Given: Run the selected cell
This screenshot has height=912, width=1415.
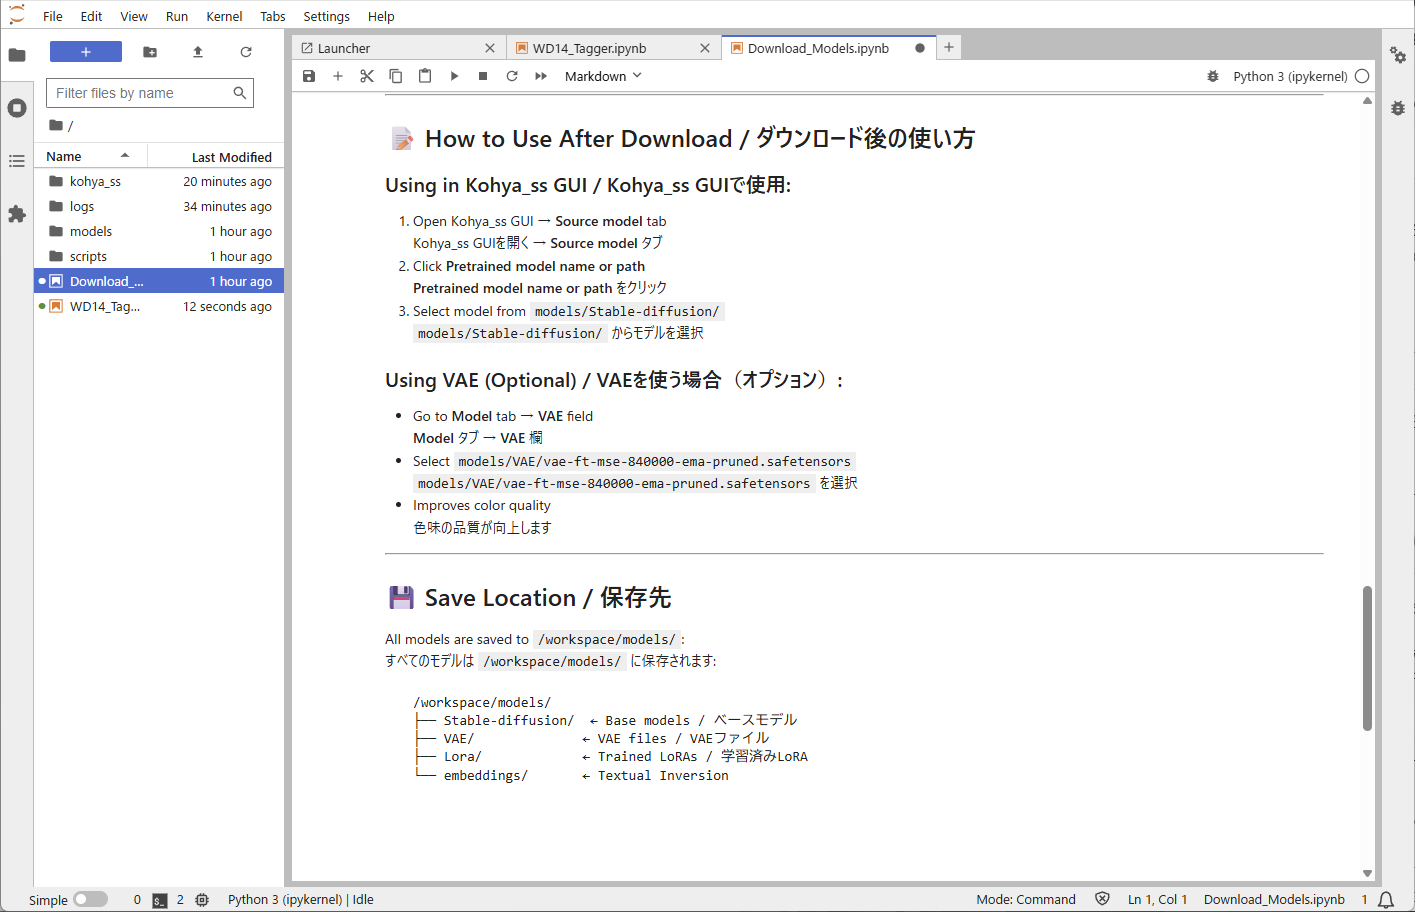Looking at the screenshot, I should tap(454, 76).
